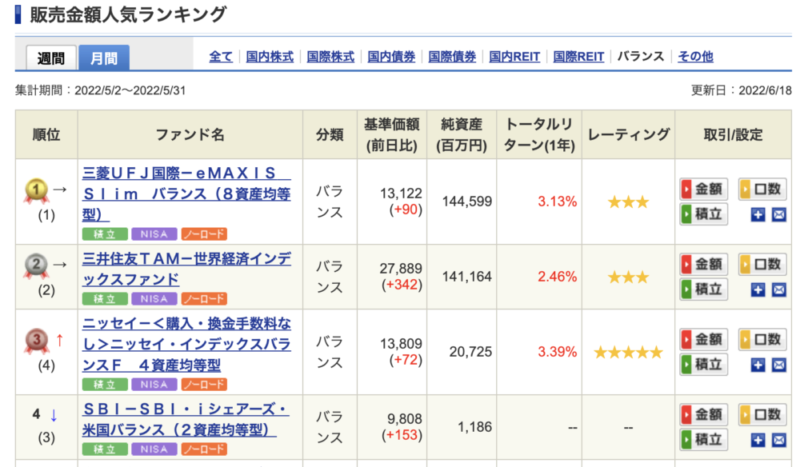The height and width of the screenshot is (467, 800).
Task: Open ニッセイ・インデックスバランスF fund link
Action: (187, 344)
